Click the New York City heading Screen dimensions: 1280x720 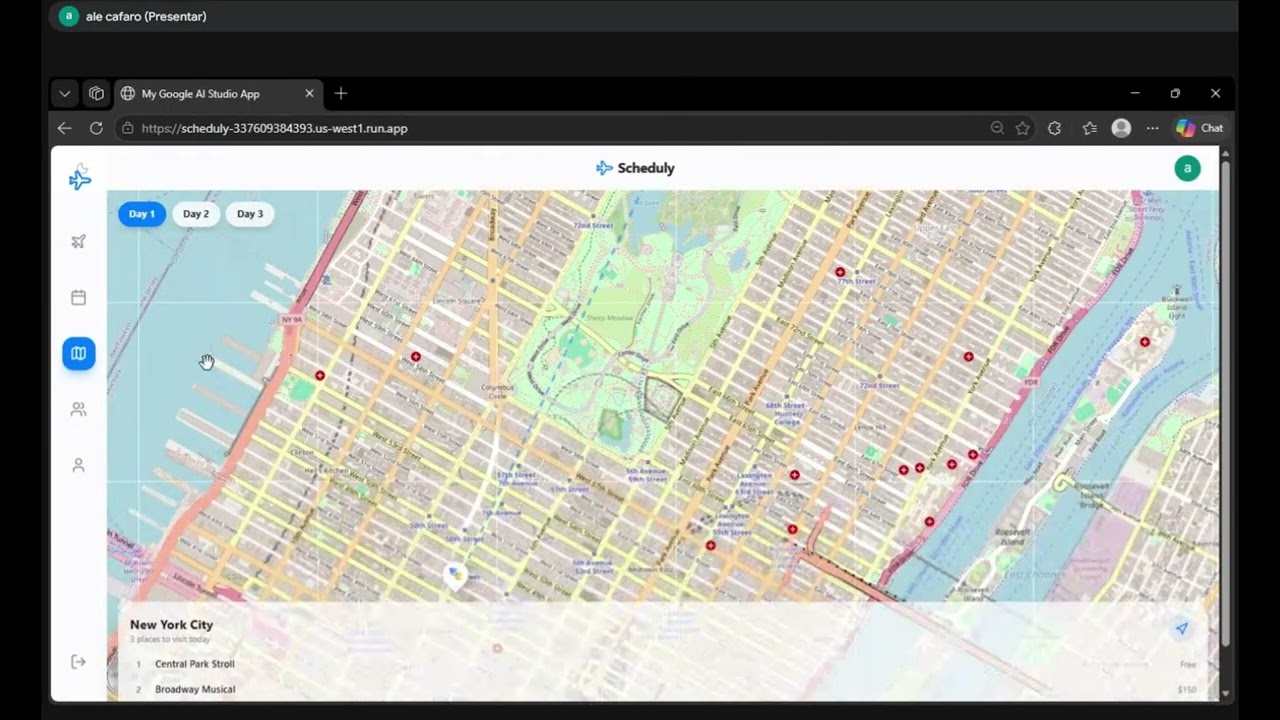171,625
